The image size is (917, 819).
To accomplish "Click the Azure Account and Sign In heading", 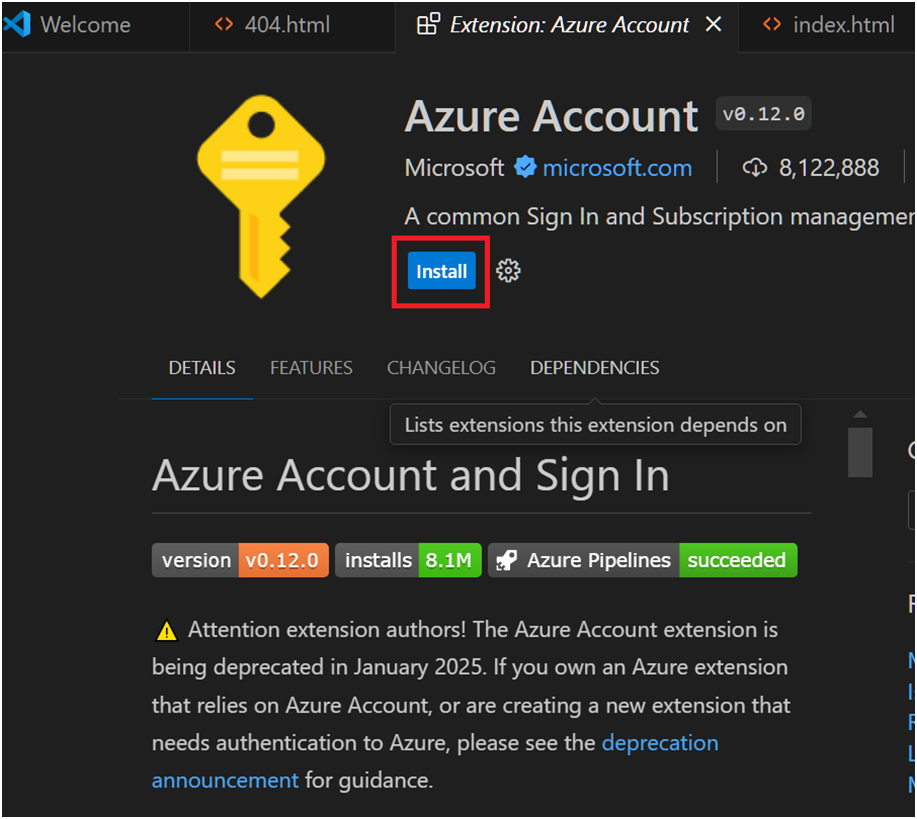I will click(411, 476).
